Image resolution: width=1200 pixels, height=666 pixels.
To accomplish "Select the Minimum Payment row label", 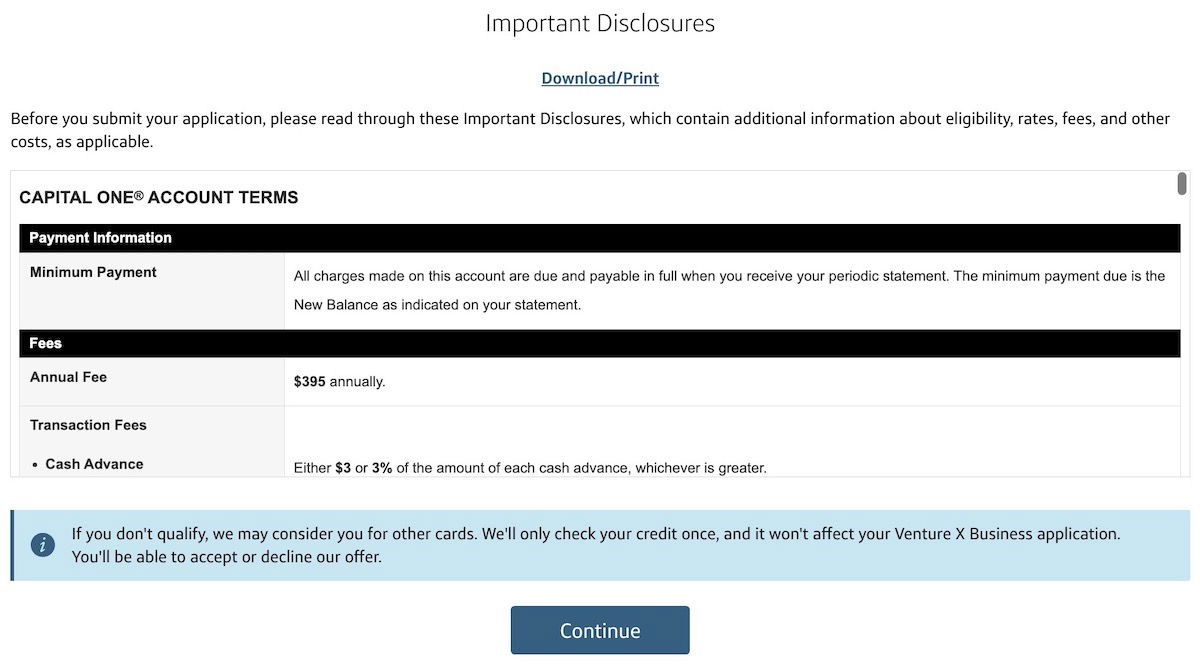I will pos(93,272).
